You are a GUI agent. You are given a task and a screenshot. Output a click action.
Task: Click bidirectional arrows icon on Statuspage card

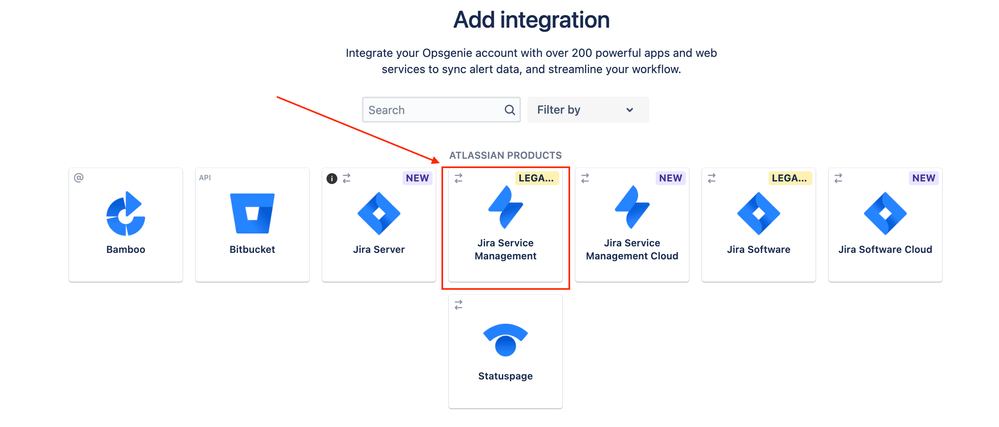tap(458, 305)
